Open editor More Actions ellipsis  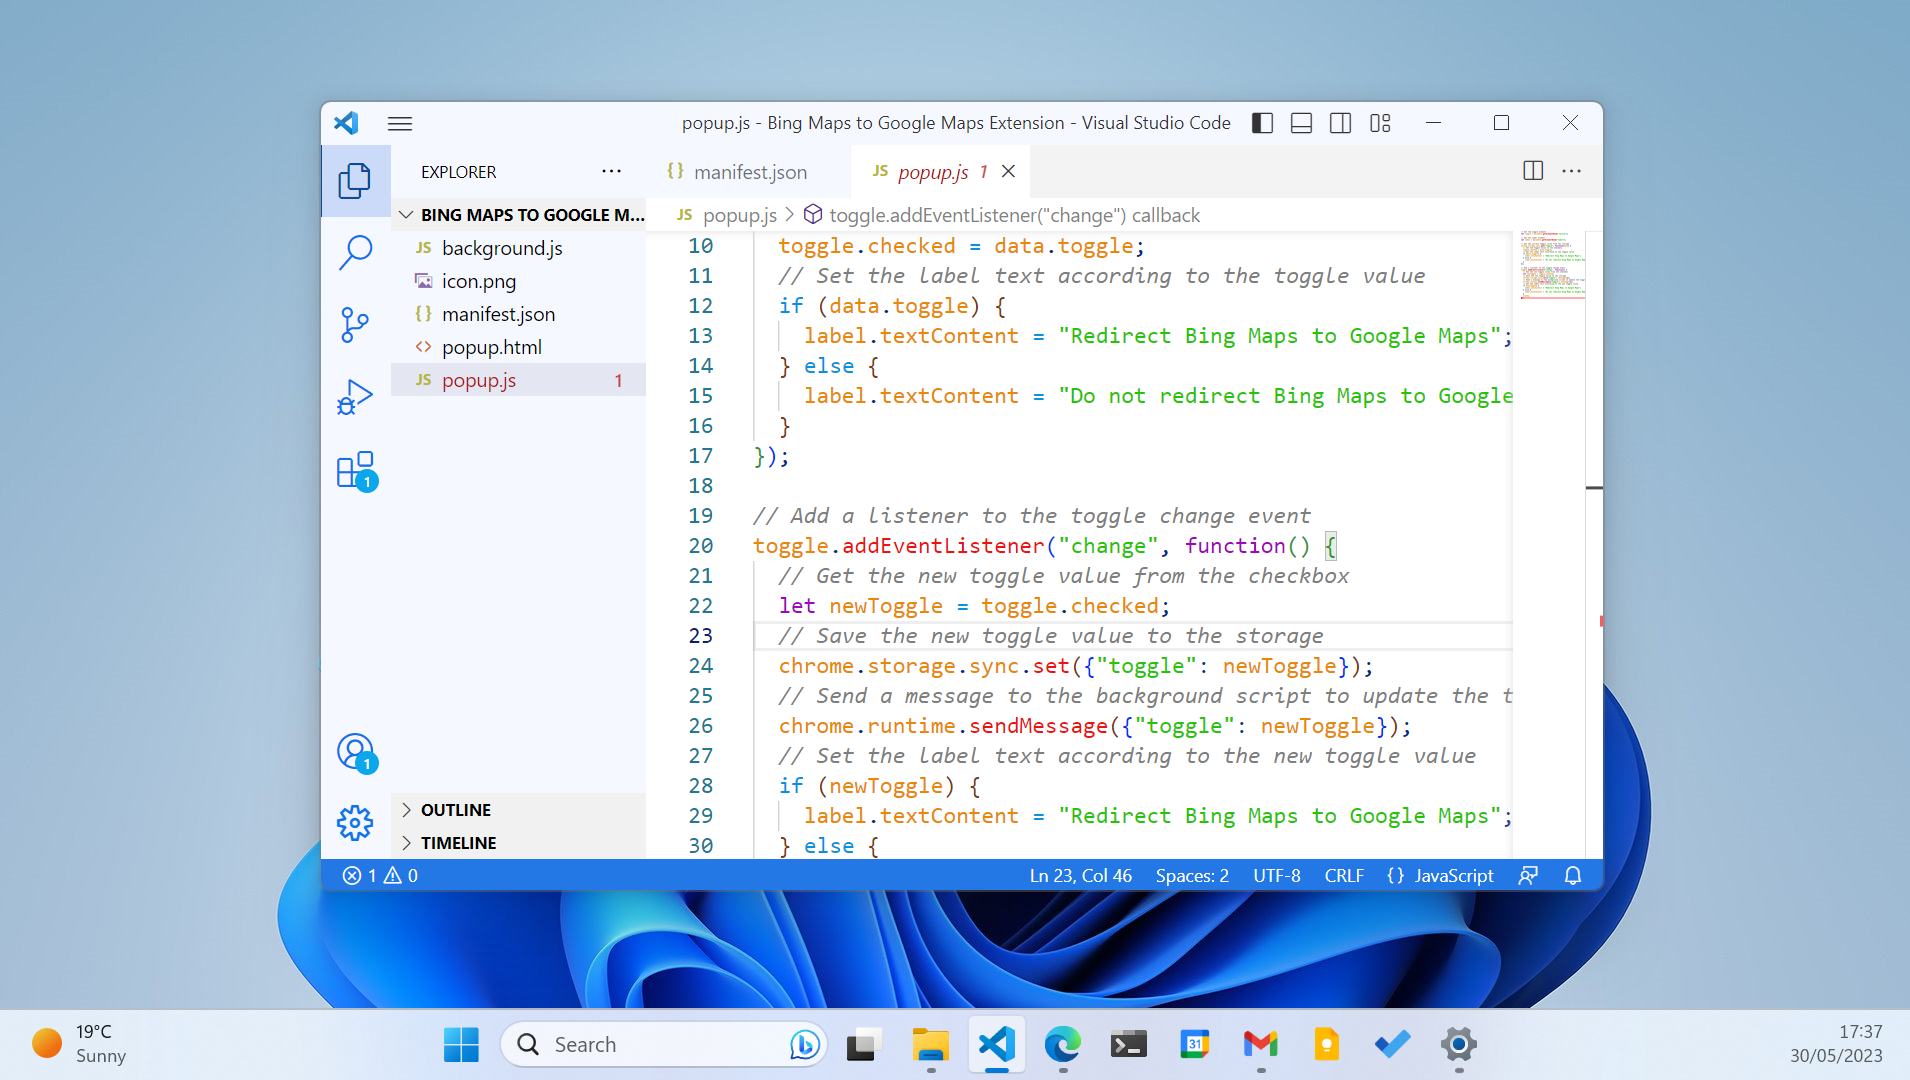pyautogui.click(x=1572, y=171)
